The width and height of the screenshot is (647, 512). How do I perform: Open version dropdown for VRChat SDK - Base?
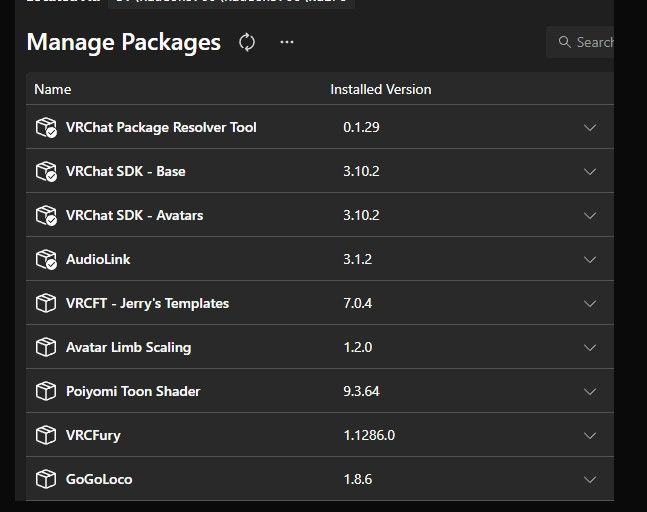(x=590, y=171)
